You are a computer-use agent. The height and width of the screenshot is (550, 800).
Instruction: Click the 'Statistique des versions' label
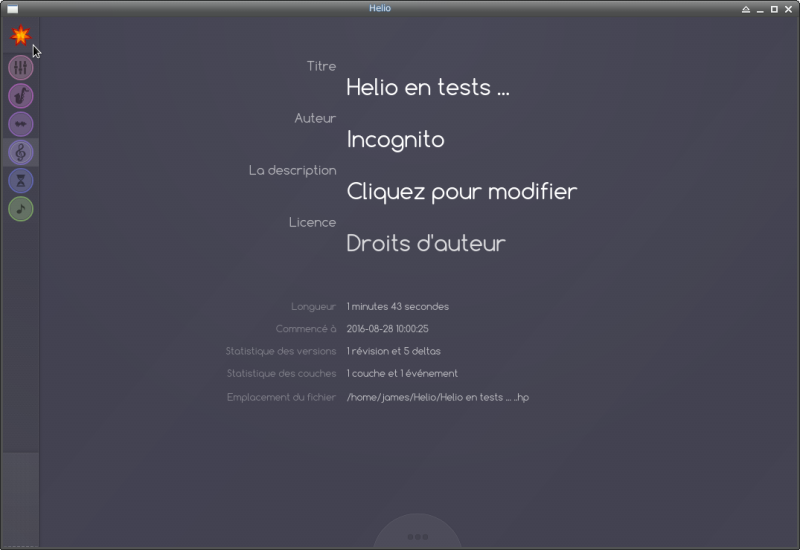click(281, 351)
